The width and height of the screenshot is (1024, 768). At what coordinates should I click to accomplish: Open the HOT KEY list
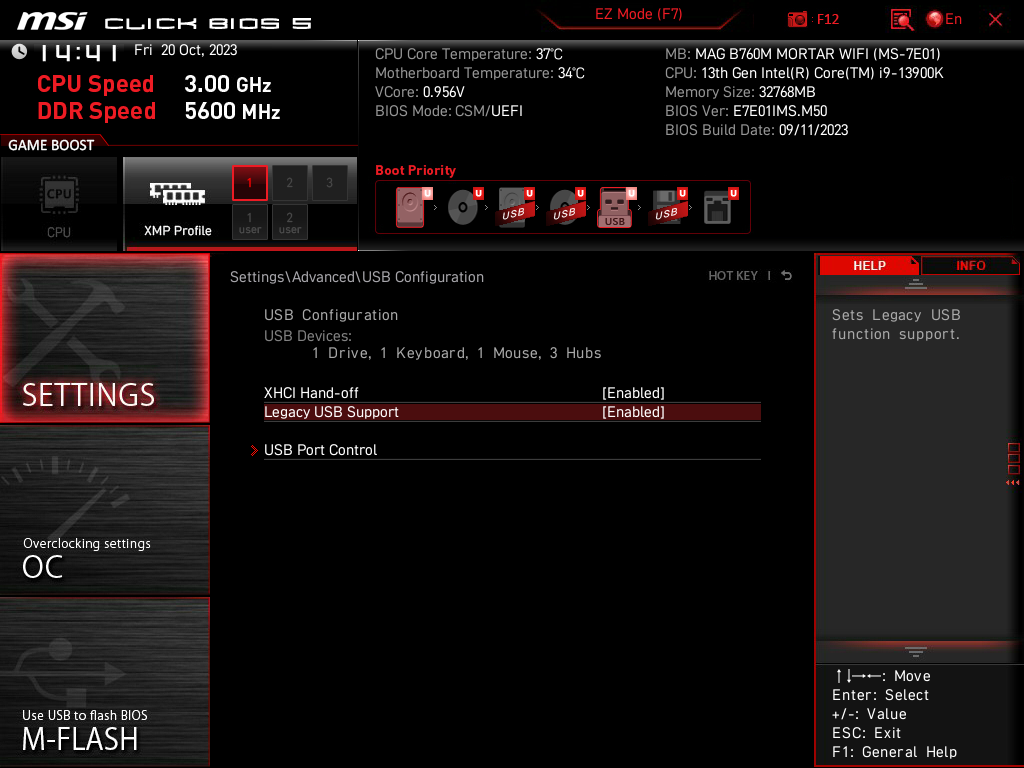(733, 276)
